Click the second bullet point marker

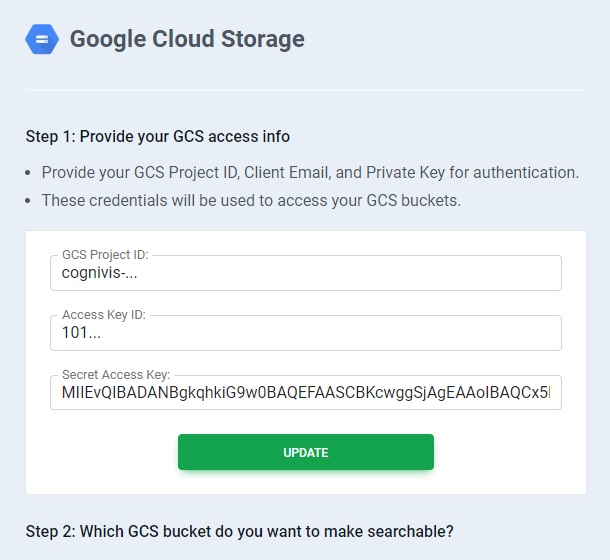pos(31,200)
